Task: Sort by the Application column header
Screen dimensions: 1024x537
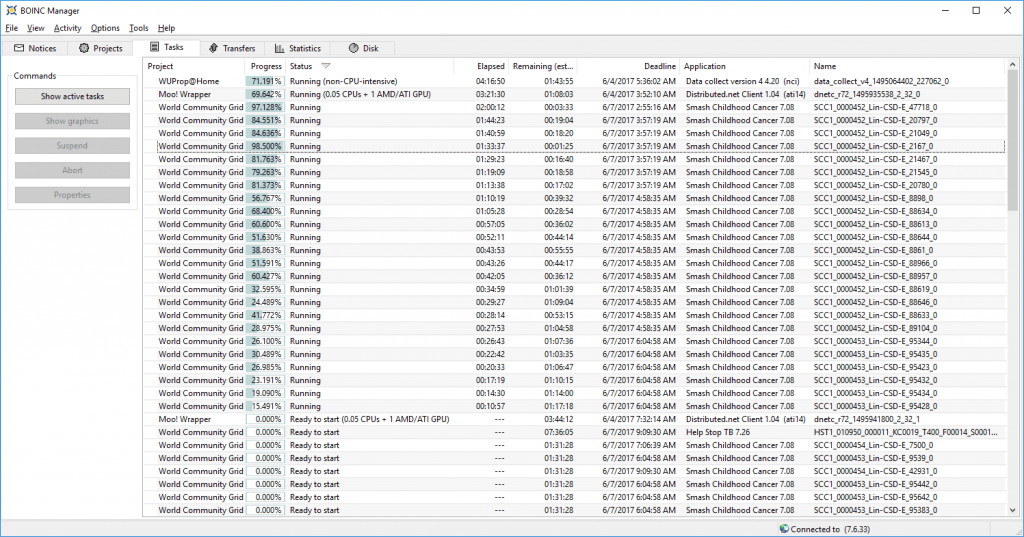Action: pyautogui.click(x=744, y=66)
